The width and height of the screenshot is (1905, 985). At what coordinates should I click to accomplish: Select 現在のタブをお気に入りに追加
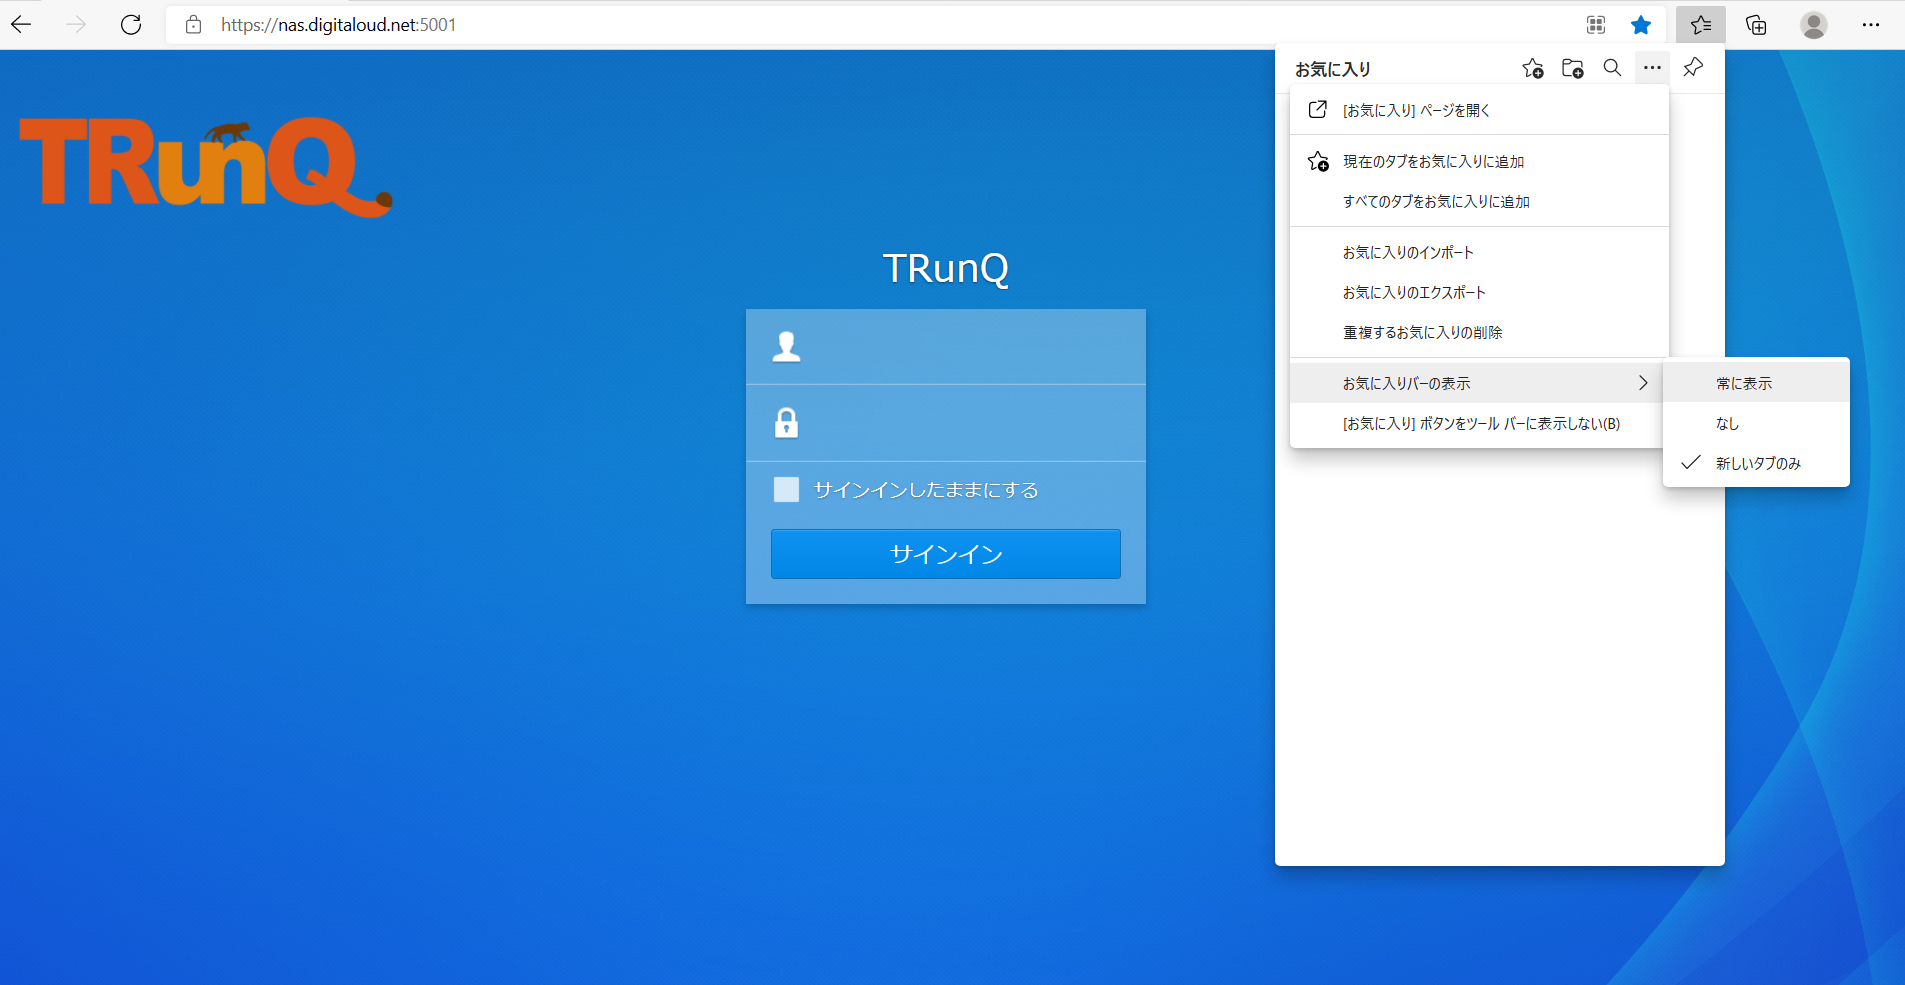click(x=1479, y=161)
